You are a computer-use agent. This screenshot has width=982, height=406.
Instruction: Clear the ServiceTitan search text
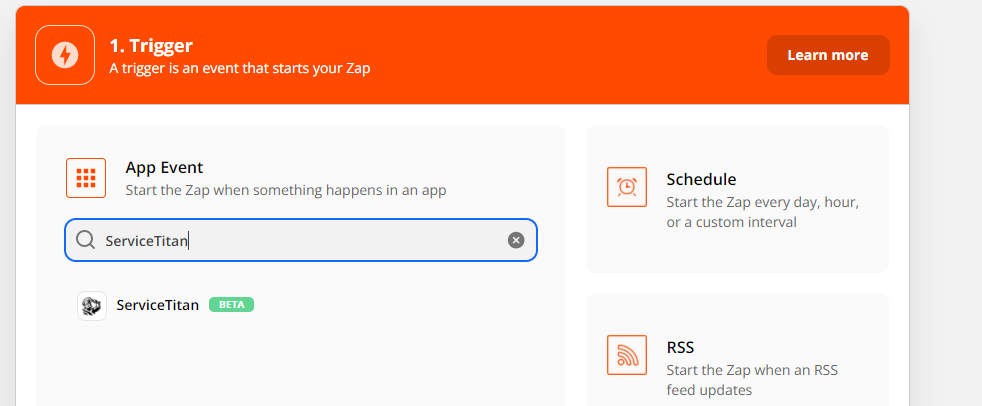tap(516, 240)
